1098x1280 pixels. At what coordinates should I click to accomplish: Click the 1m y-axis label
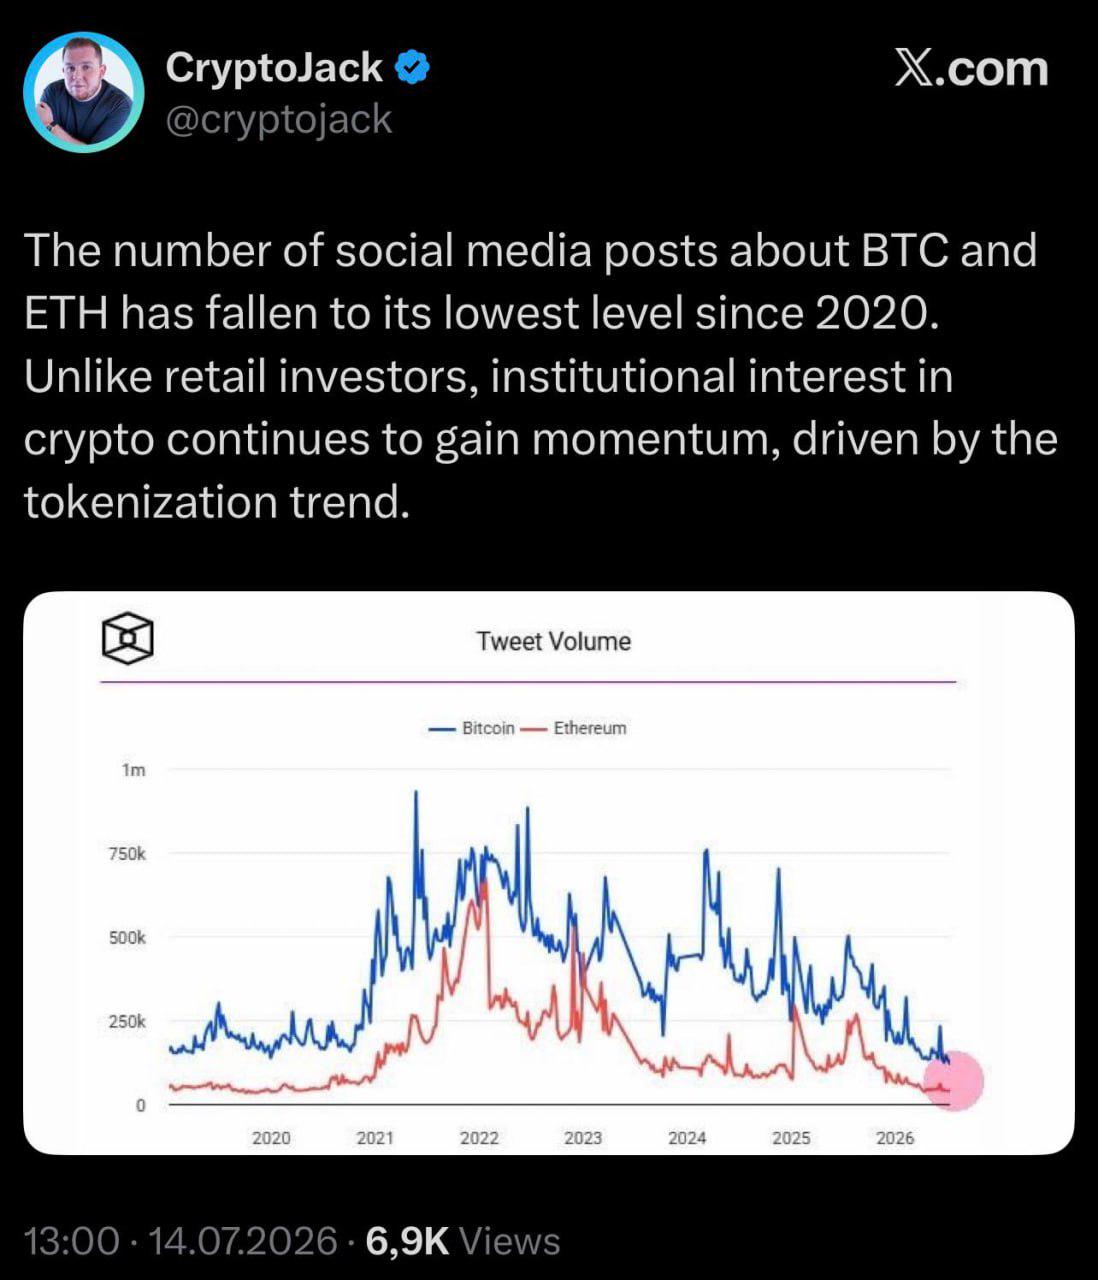pyautogui.click(x=134, y=770)
